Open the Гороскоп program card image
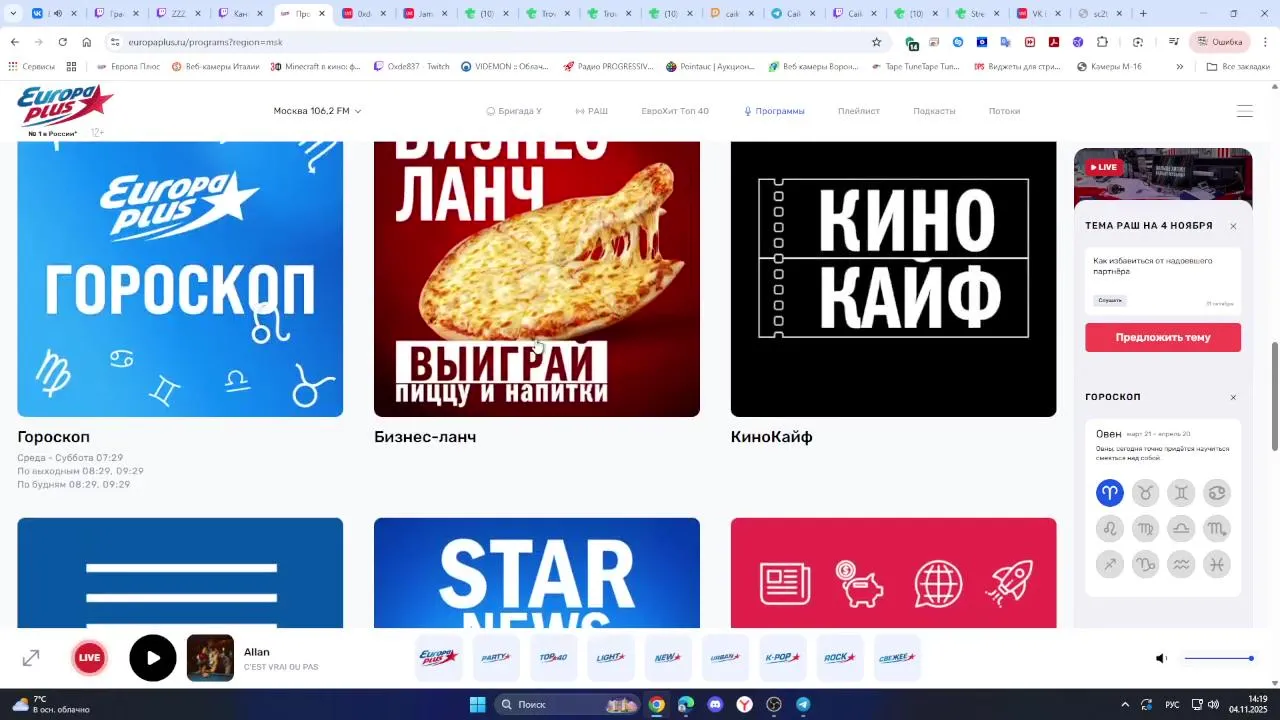The height and width of the screenshot is (720, 1280). (x=180, y=279)
